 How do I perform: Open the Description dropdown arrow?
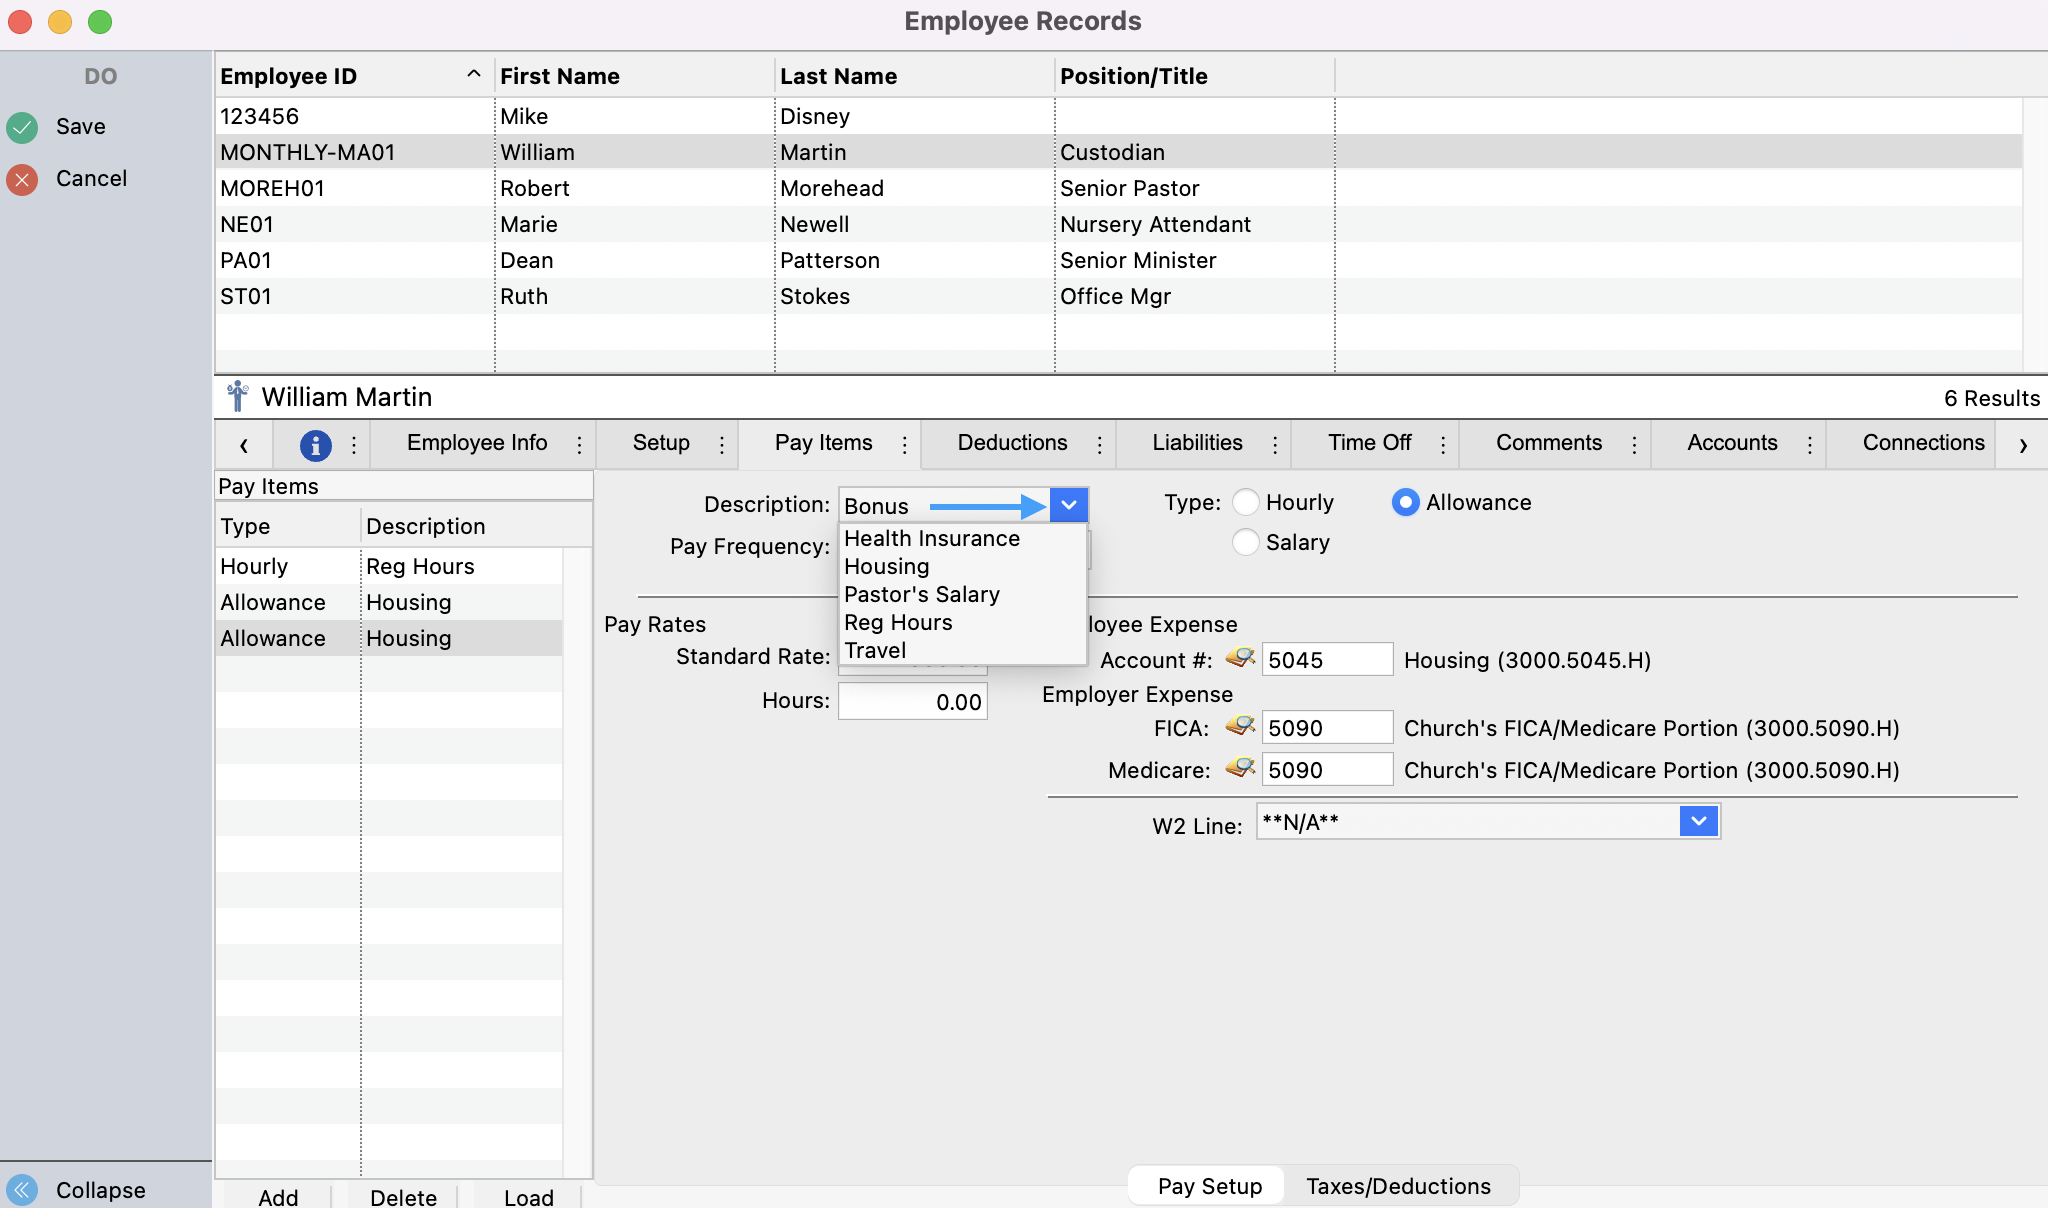point(1068,505)
